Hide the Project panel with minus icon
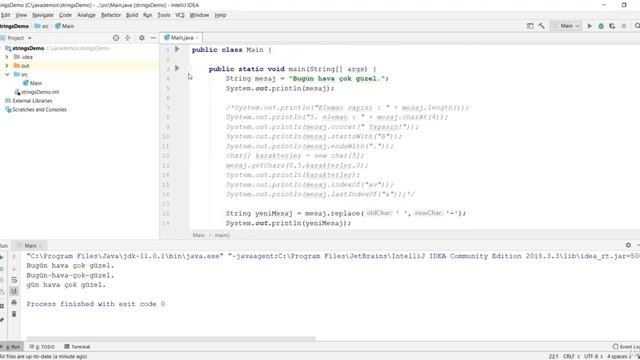The width and height of the screenshot is (640, 360). (153, 38)
